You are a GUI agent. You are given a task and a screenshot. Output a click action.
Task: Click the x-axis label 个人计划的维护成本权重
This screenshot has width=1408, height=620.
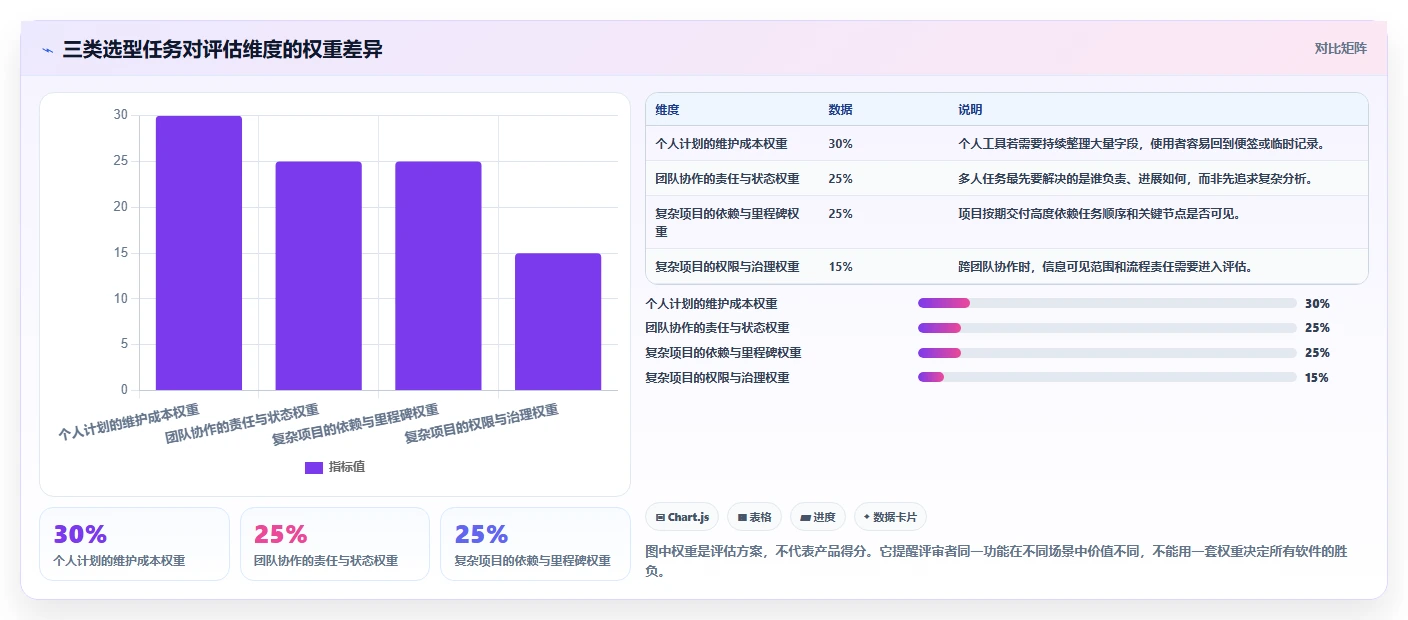[129, 422]
